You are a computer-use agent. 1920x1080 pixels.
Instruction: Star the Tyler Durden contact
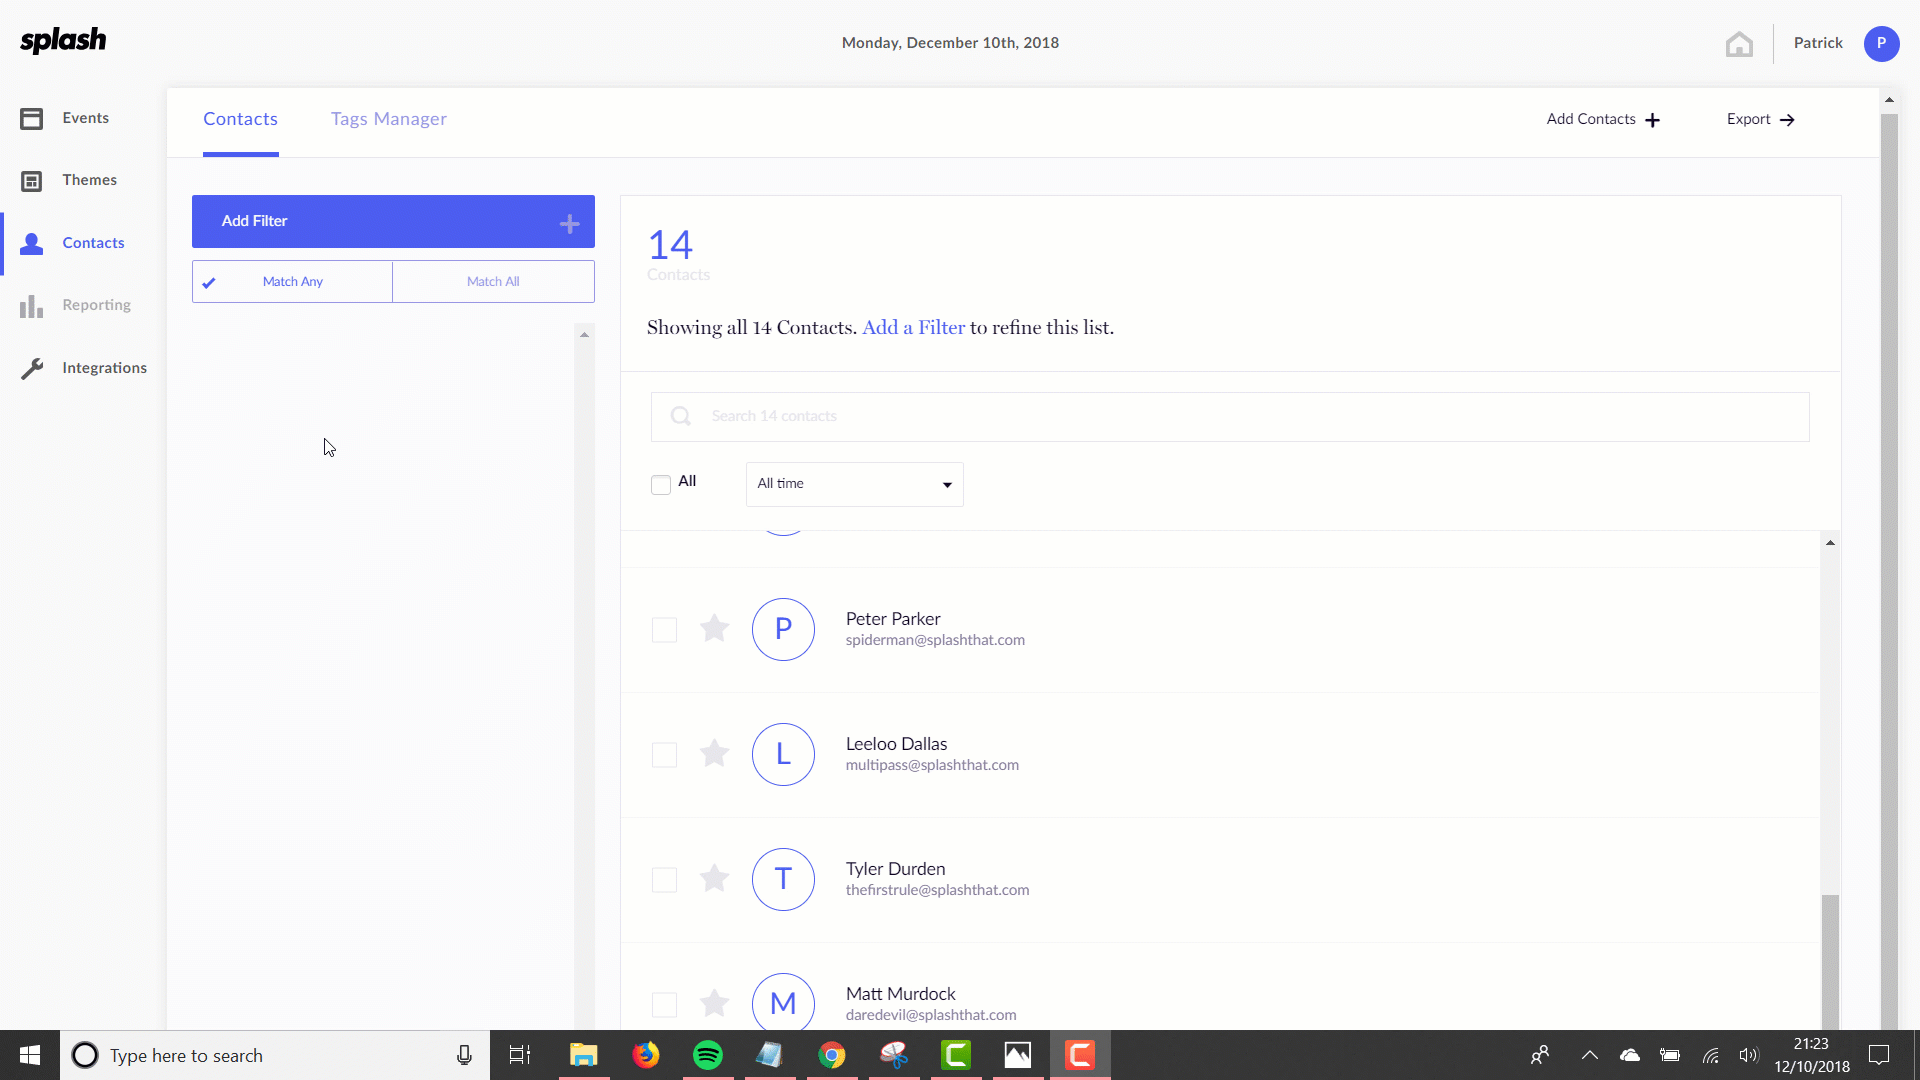tap(714, 878)
